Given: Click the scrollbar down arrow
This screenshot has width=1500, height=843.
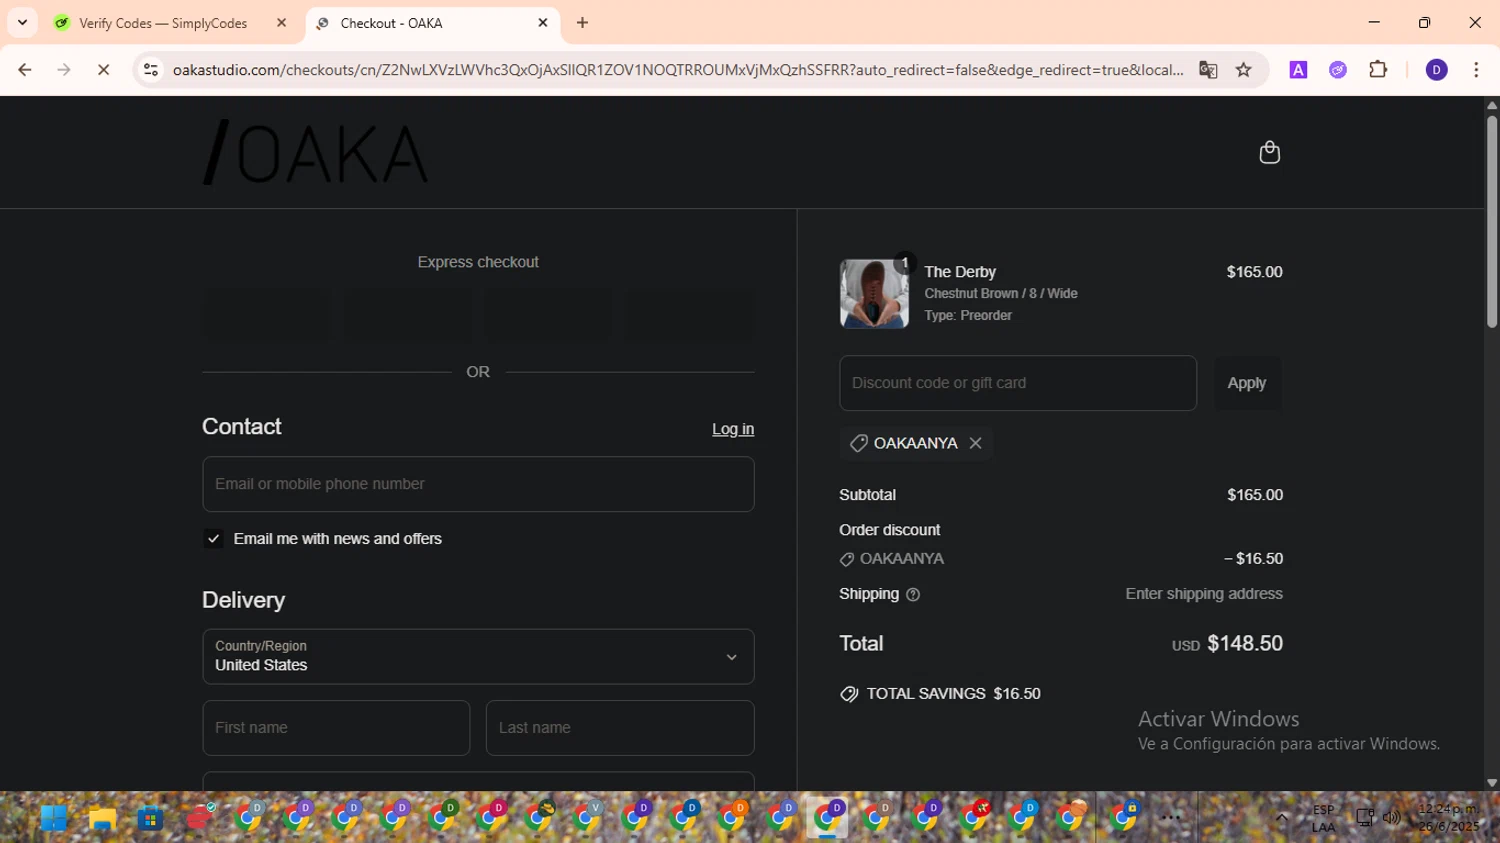Looking at the screenshot, I should 1492,783.
